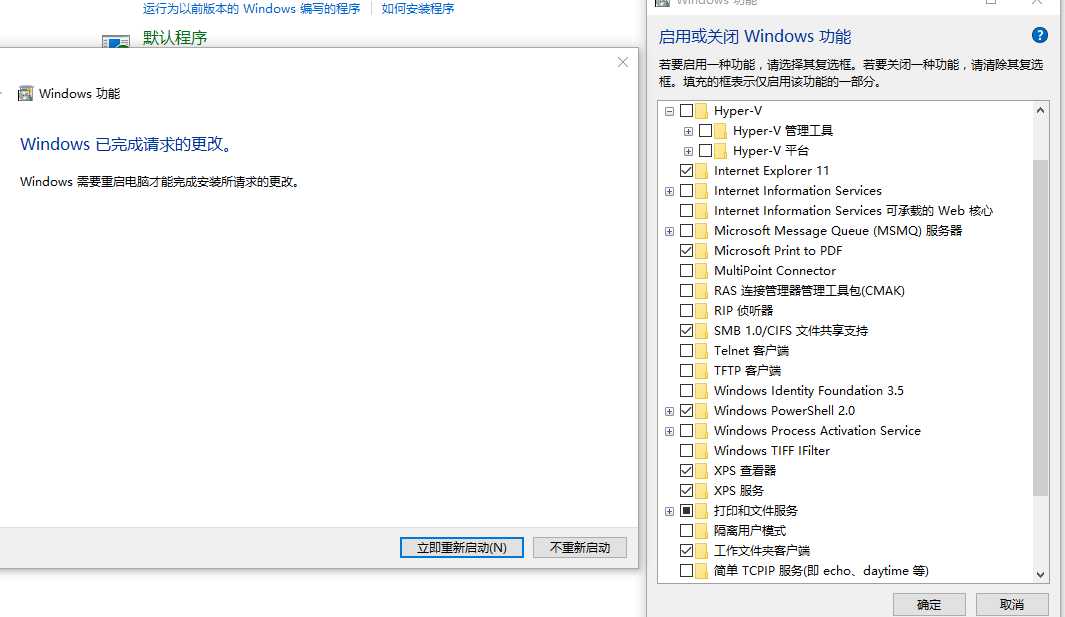Open 如何安装程序 link
This screenshot has width=1065, height=617.
[418, 9]
